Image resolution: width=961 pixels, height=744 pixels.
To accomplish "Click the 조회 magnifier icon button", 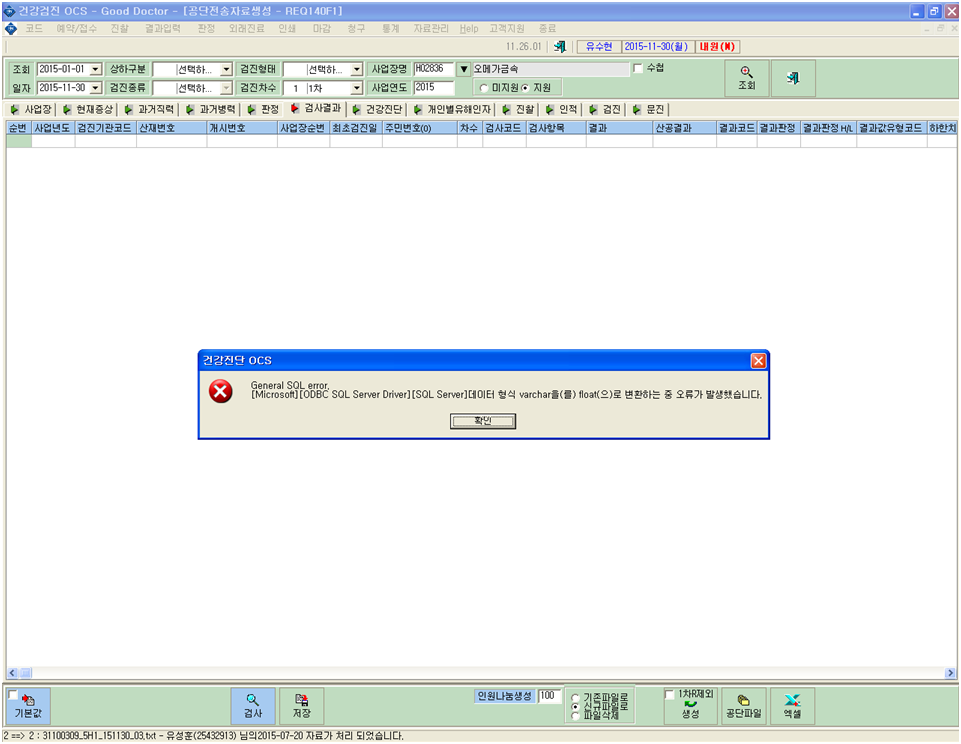I will (x=746, y=78).
